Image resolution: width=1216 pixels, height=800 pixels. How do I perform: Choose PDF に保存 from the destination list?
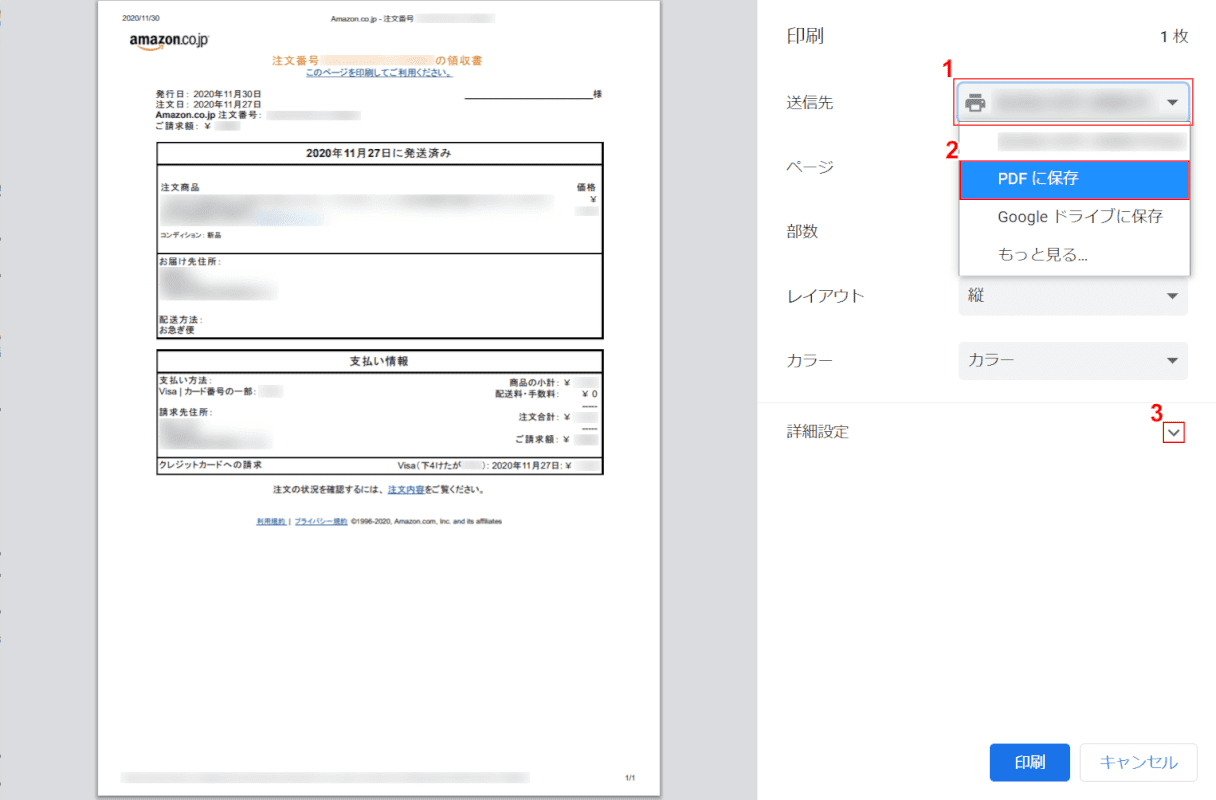[x=1074, y=179]
